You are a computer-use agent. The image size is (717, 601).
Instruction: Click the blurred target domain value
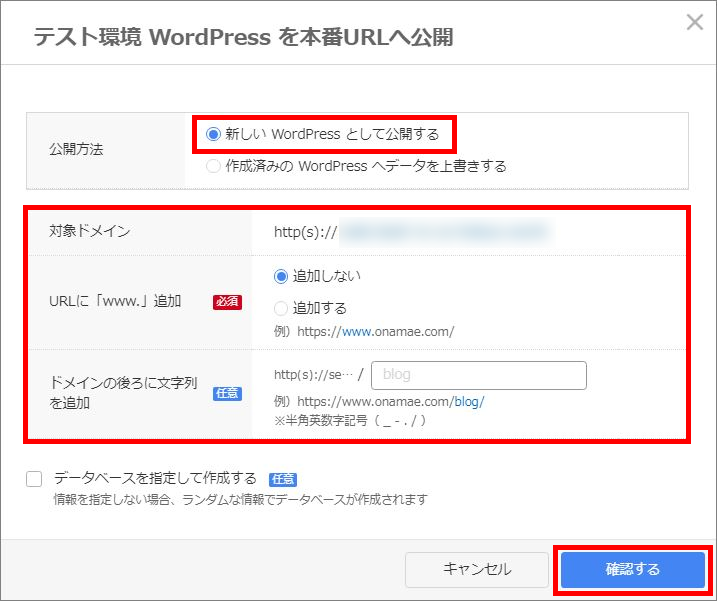[x=446, y=232]
